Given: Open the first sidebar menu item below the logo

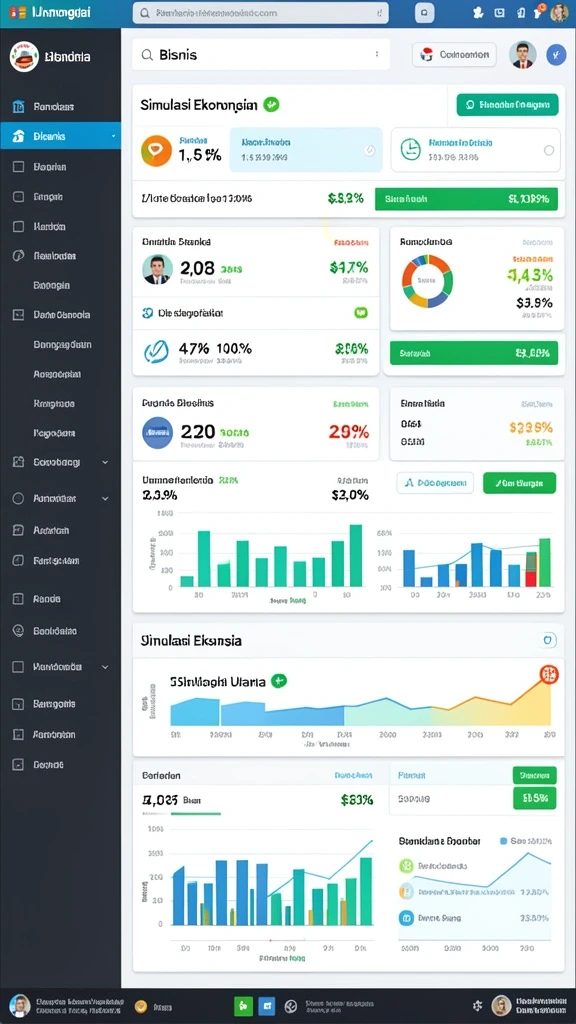Looking at the screenshot, I should tap(60, 106).
